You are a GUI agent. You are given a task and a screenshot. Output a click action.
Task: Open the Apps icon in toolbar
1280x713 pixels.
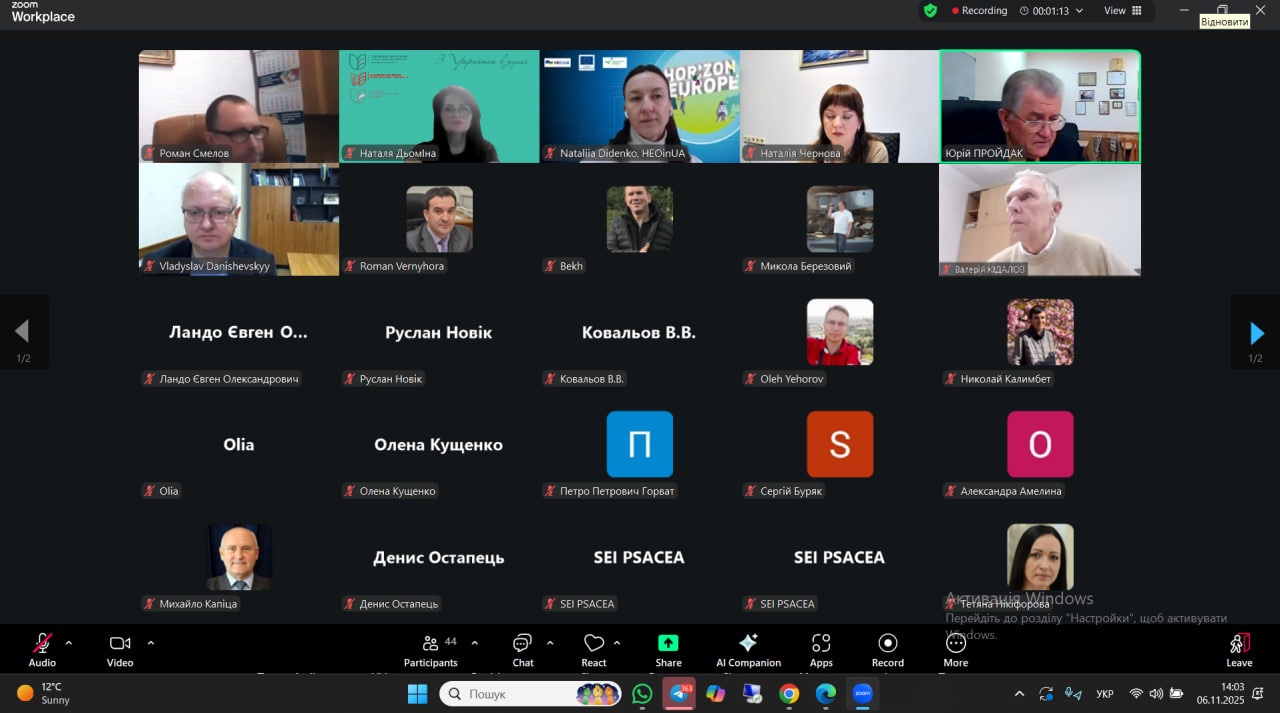(x=821, y=643)
